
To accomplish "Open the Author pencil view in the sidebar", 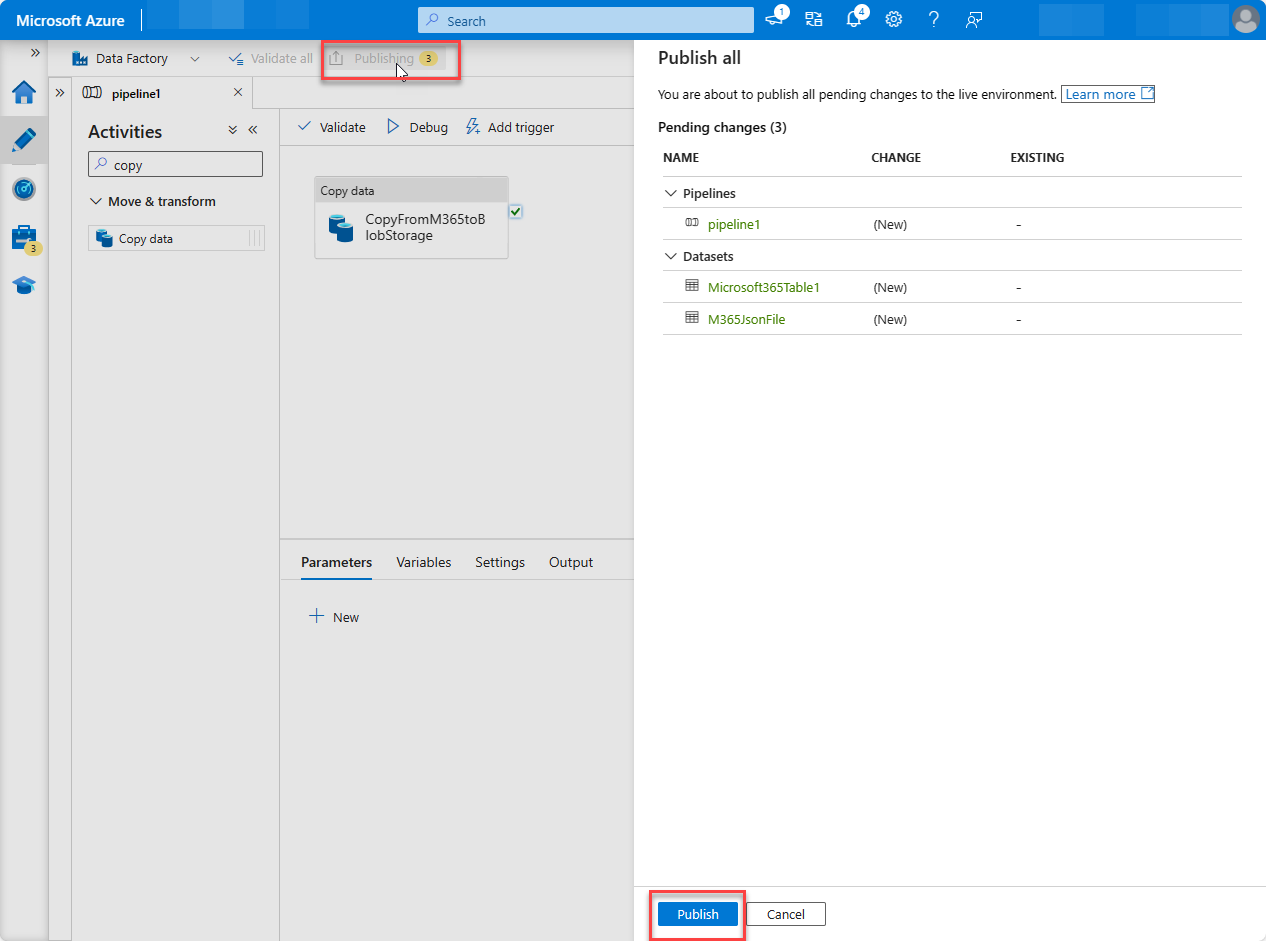I will [x=24, y=140].
